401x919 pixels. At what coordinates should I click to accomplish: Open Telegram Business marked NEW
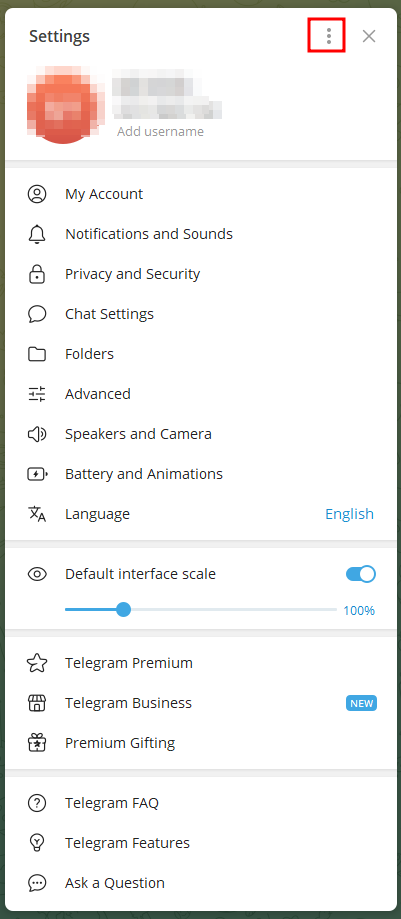pyautogui.click(x=200, y=703)
